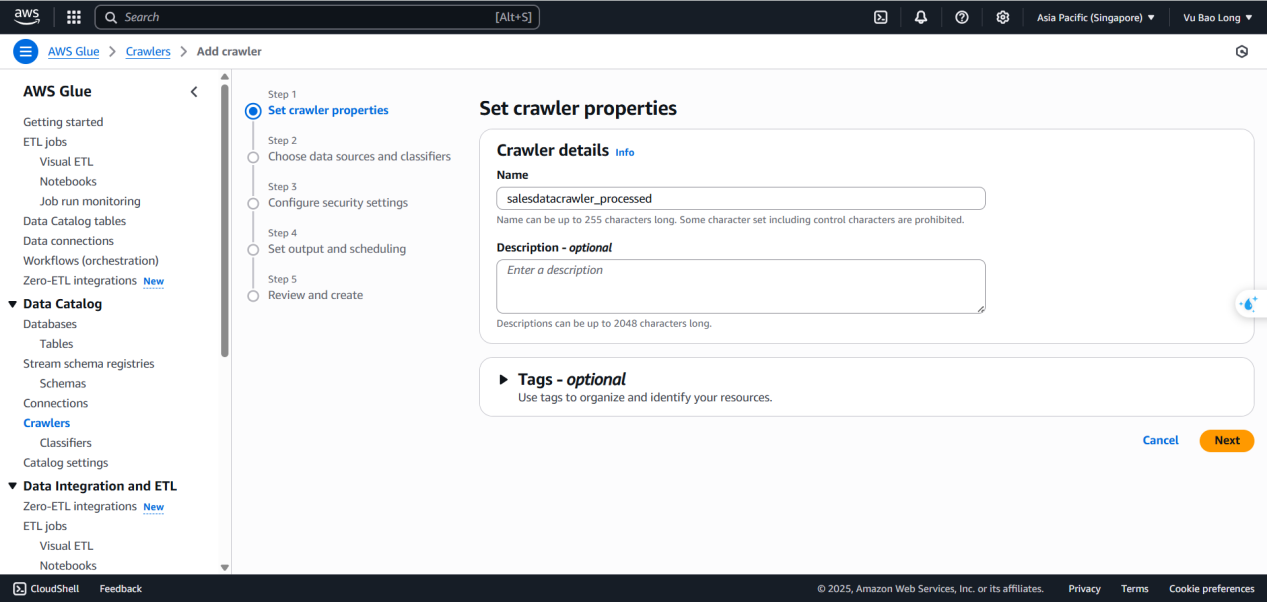The image size is (1267, 602).
Task: Click the crawler Name input field
Action: tap(741, 198)
